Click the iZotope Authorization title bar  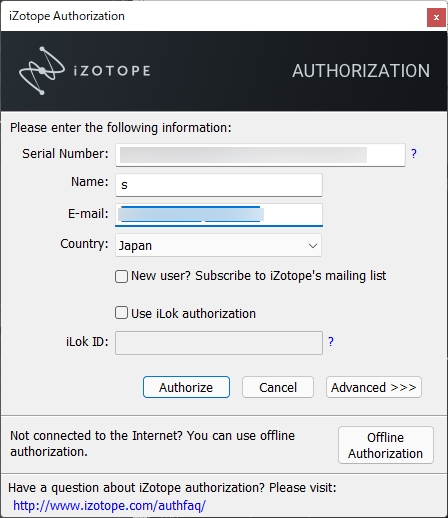[x=213, y=16]
